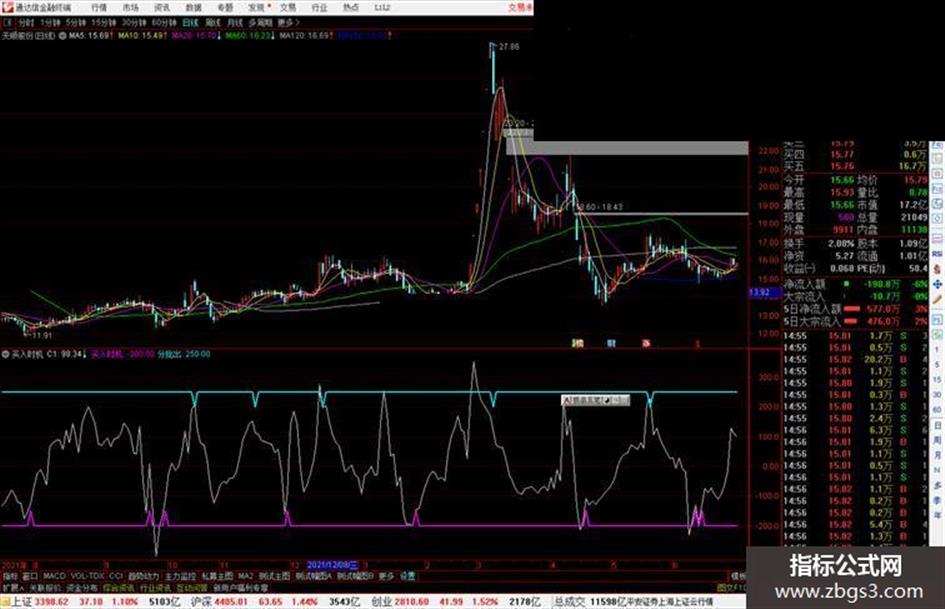Click the RSI icon in right sidebar
The width and height of the screenshot is (945, 609).
tap(937, 254)
